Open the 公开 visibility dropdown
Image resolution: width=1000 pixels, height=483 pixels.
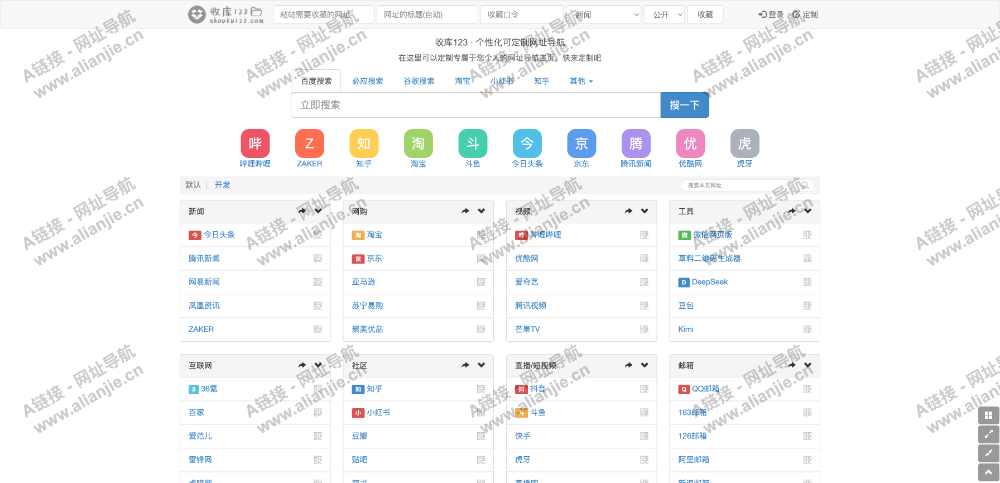click(x=665, y=15)
